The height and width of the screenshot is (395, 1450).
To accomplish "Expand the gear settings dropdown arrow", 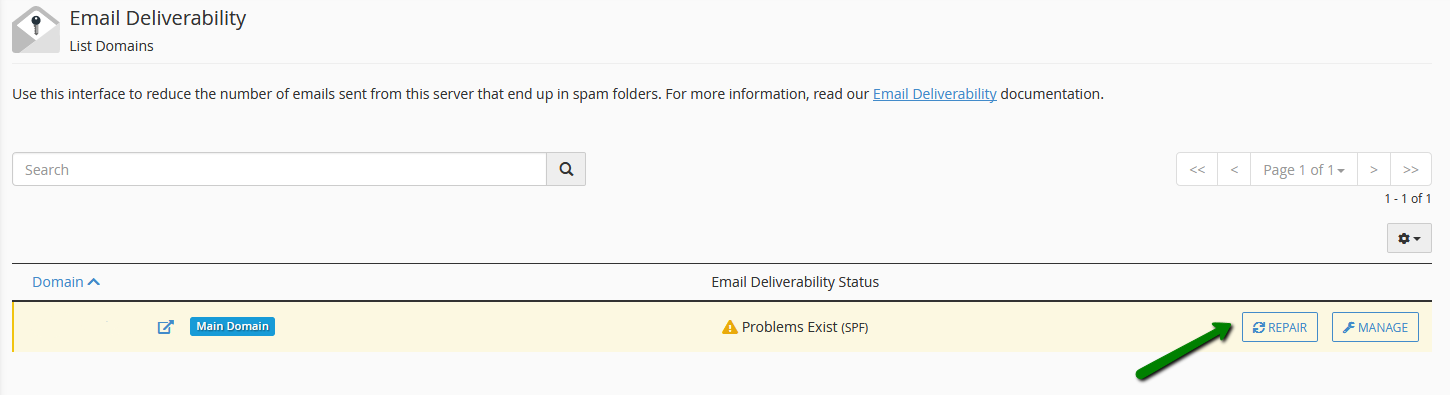I will pos(1417,239).
